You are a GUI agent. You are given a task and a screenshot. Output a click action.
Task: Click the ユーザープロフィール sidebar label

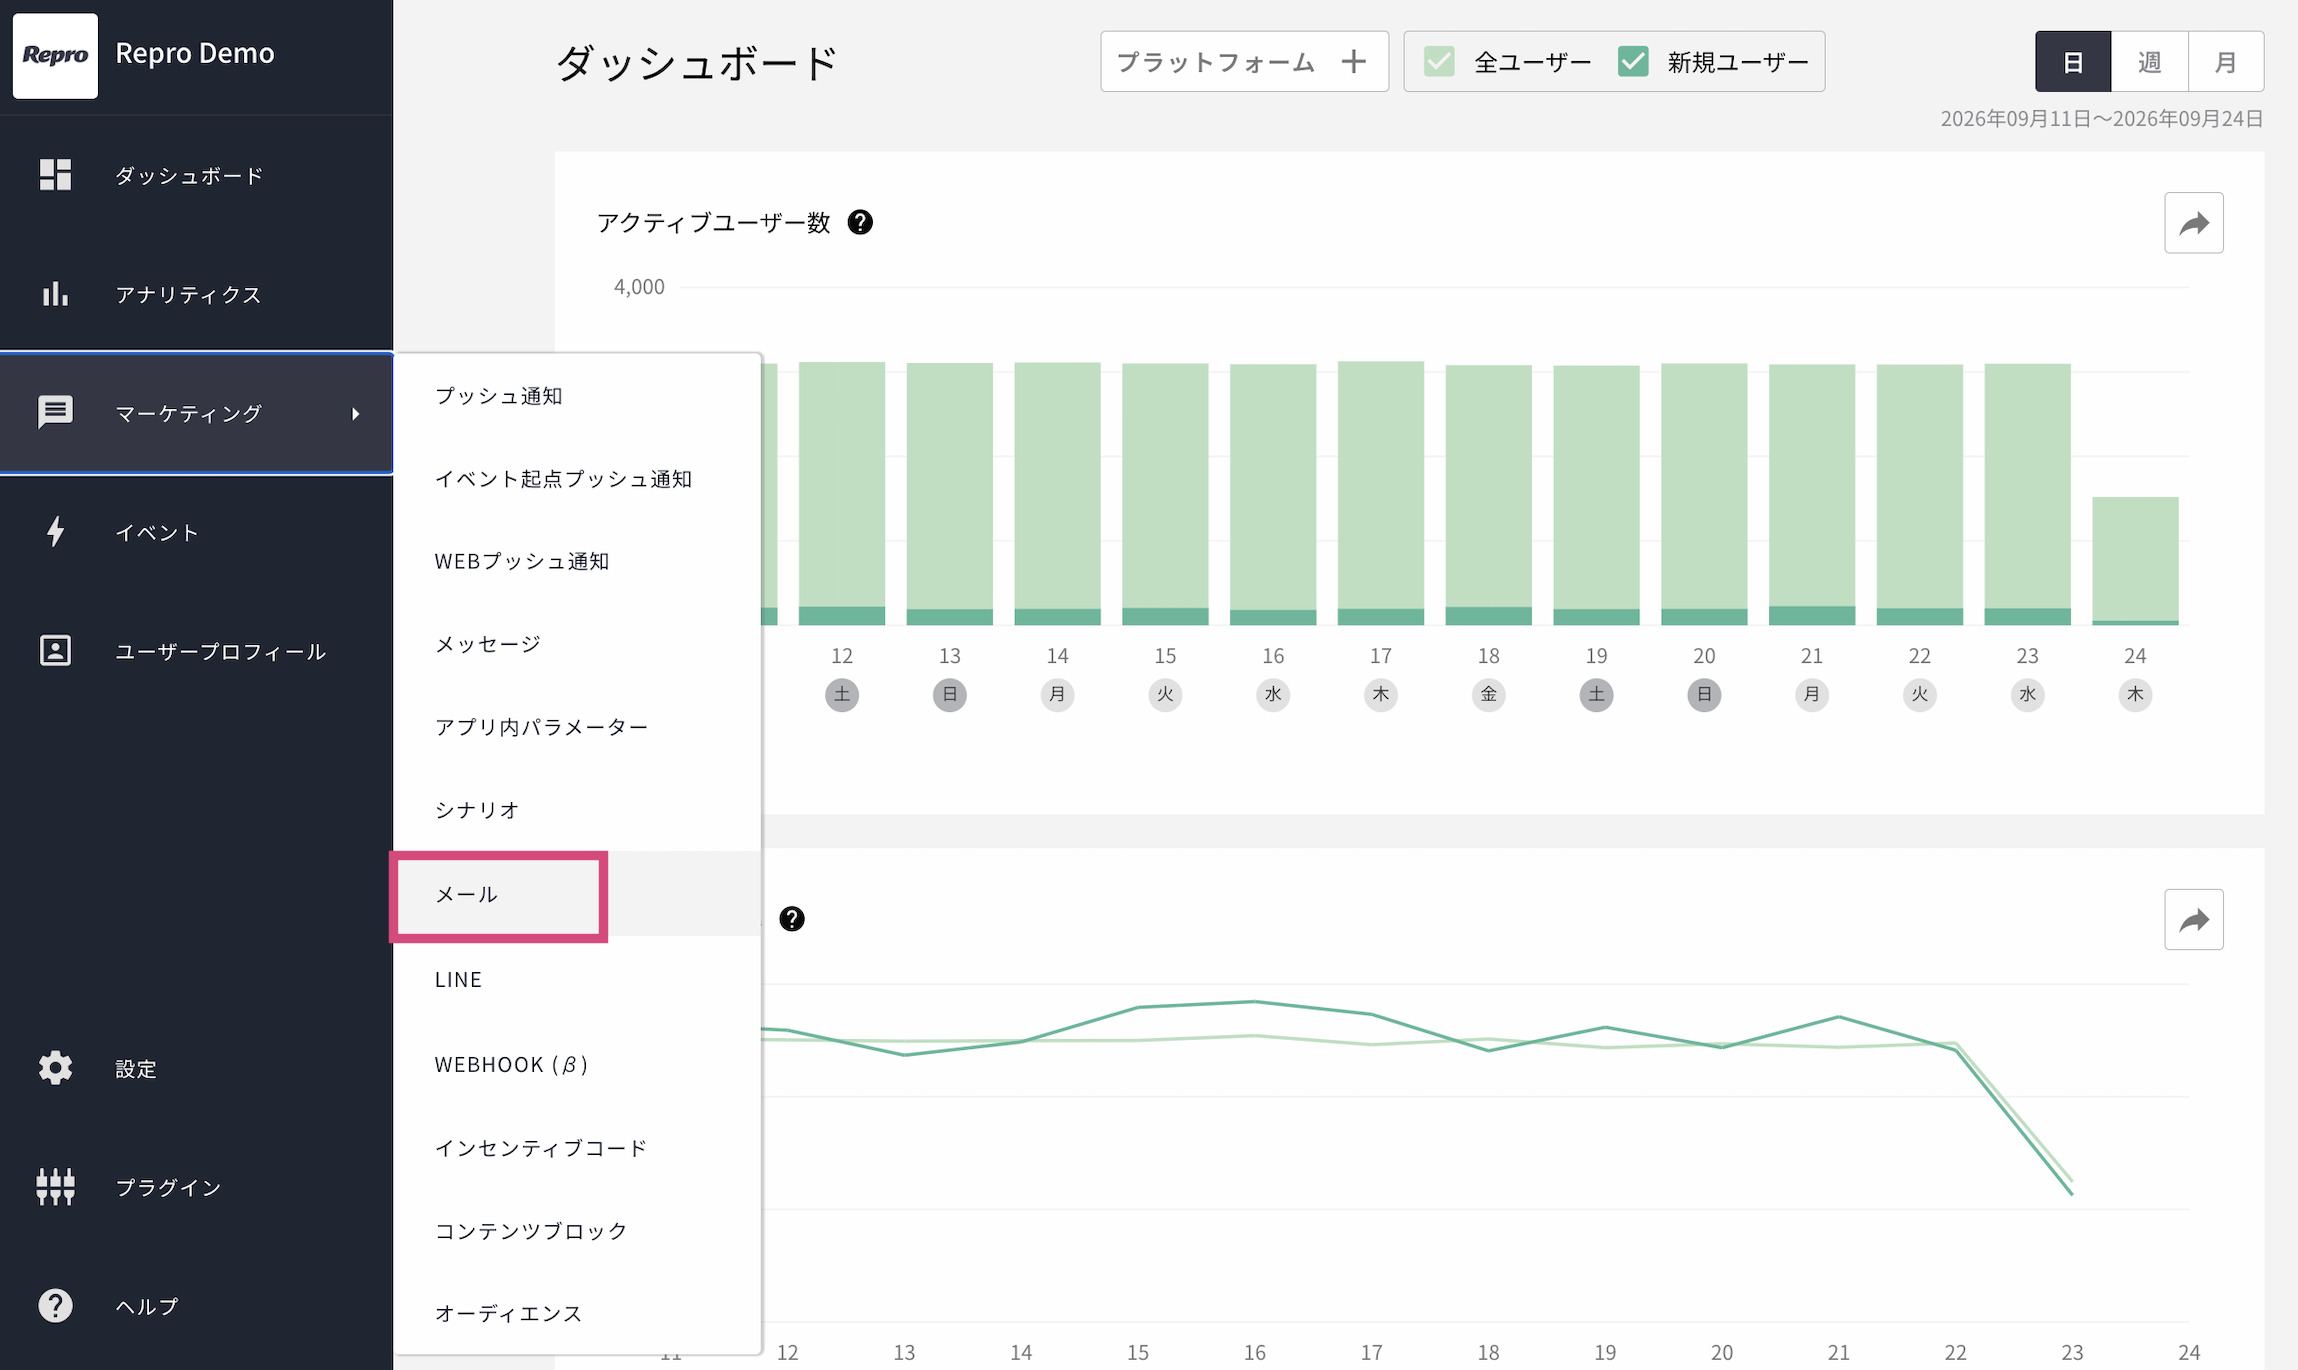(x=220, y=651)
